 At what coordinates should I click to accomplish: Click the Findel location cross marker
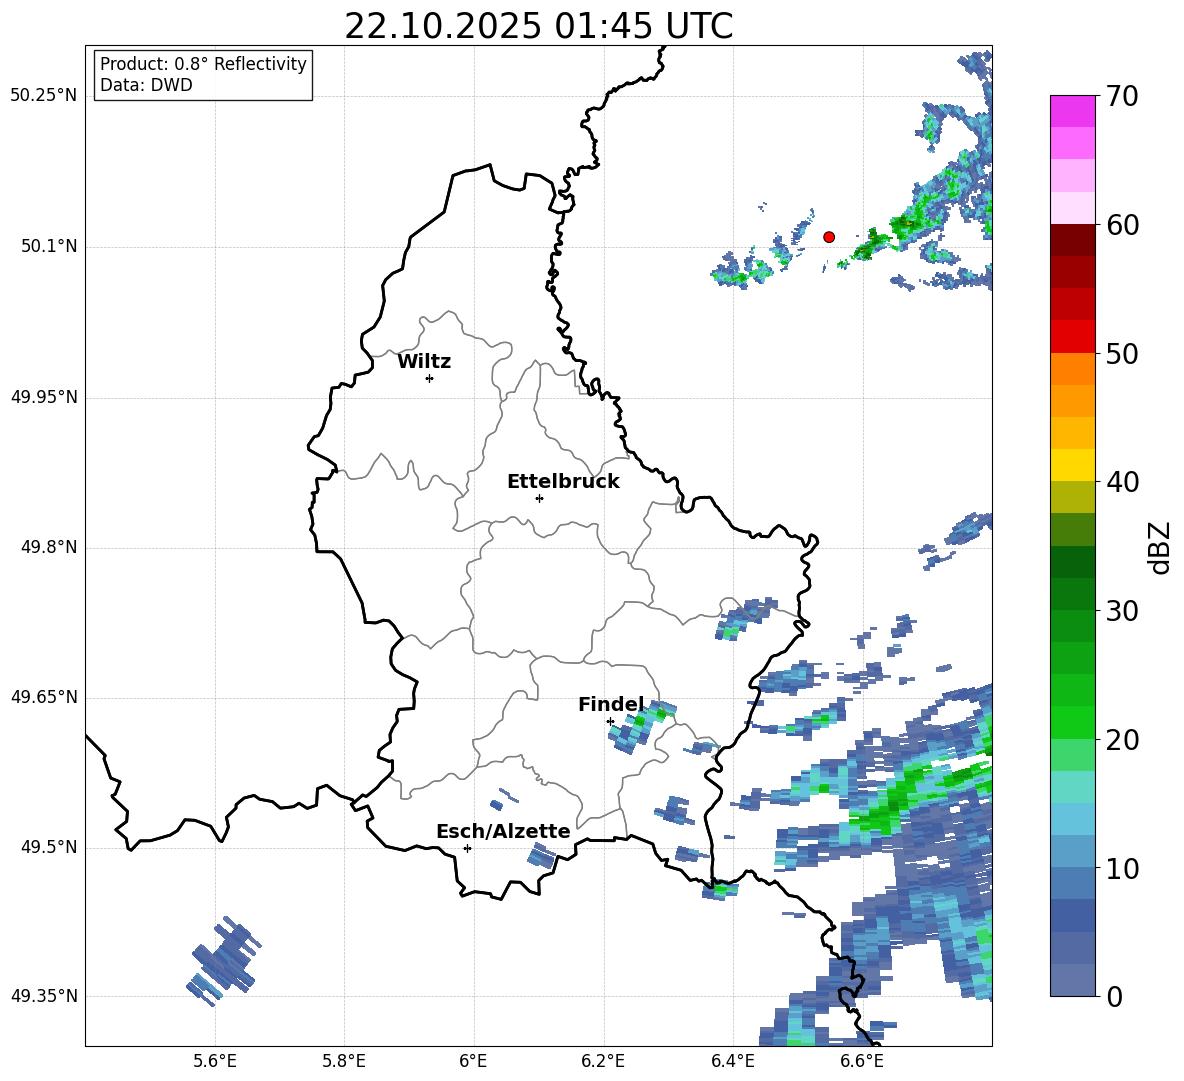(610, 722)
